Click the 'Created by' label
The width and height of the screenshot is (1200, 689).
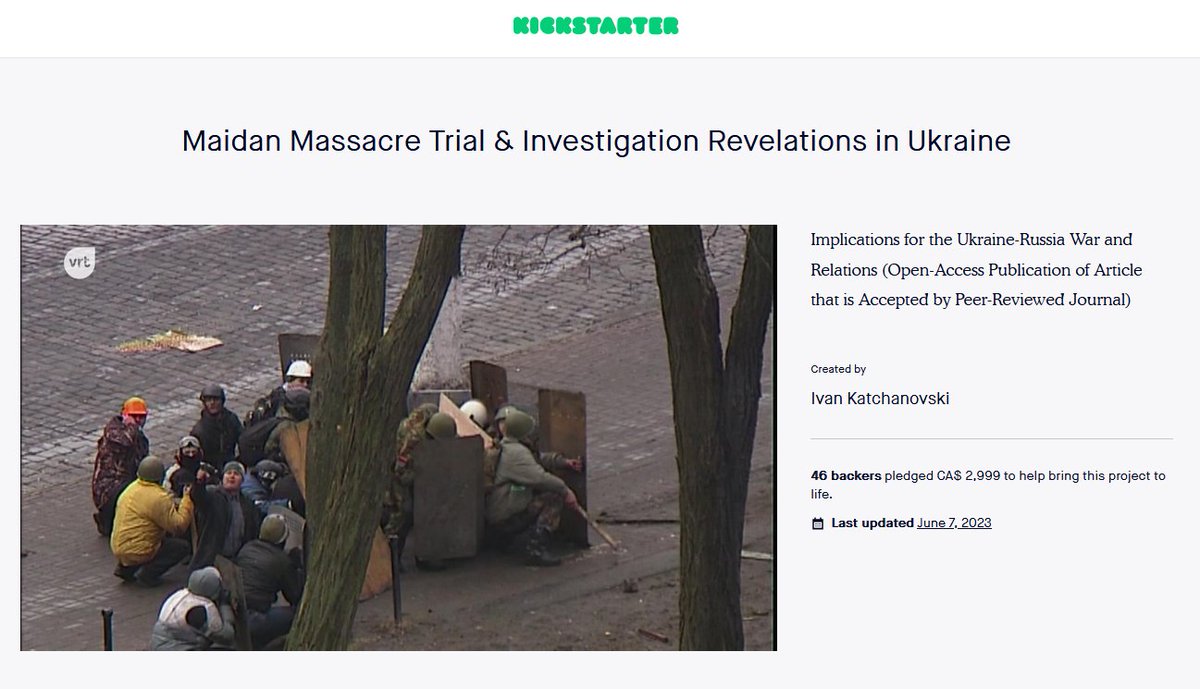[838, 369]
